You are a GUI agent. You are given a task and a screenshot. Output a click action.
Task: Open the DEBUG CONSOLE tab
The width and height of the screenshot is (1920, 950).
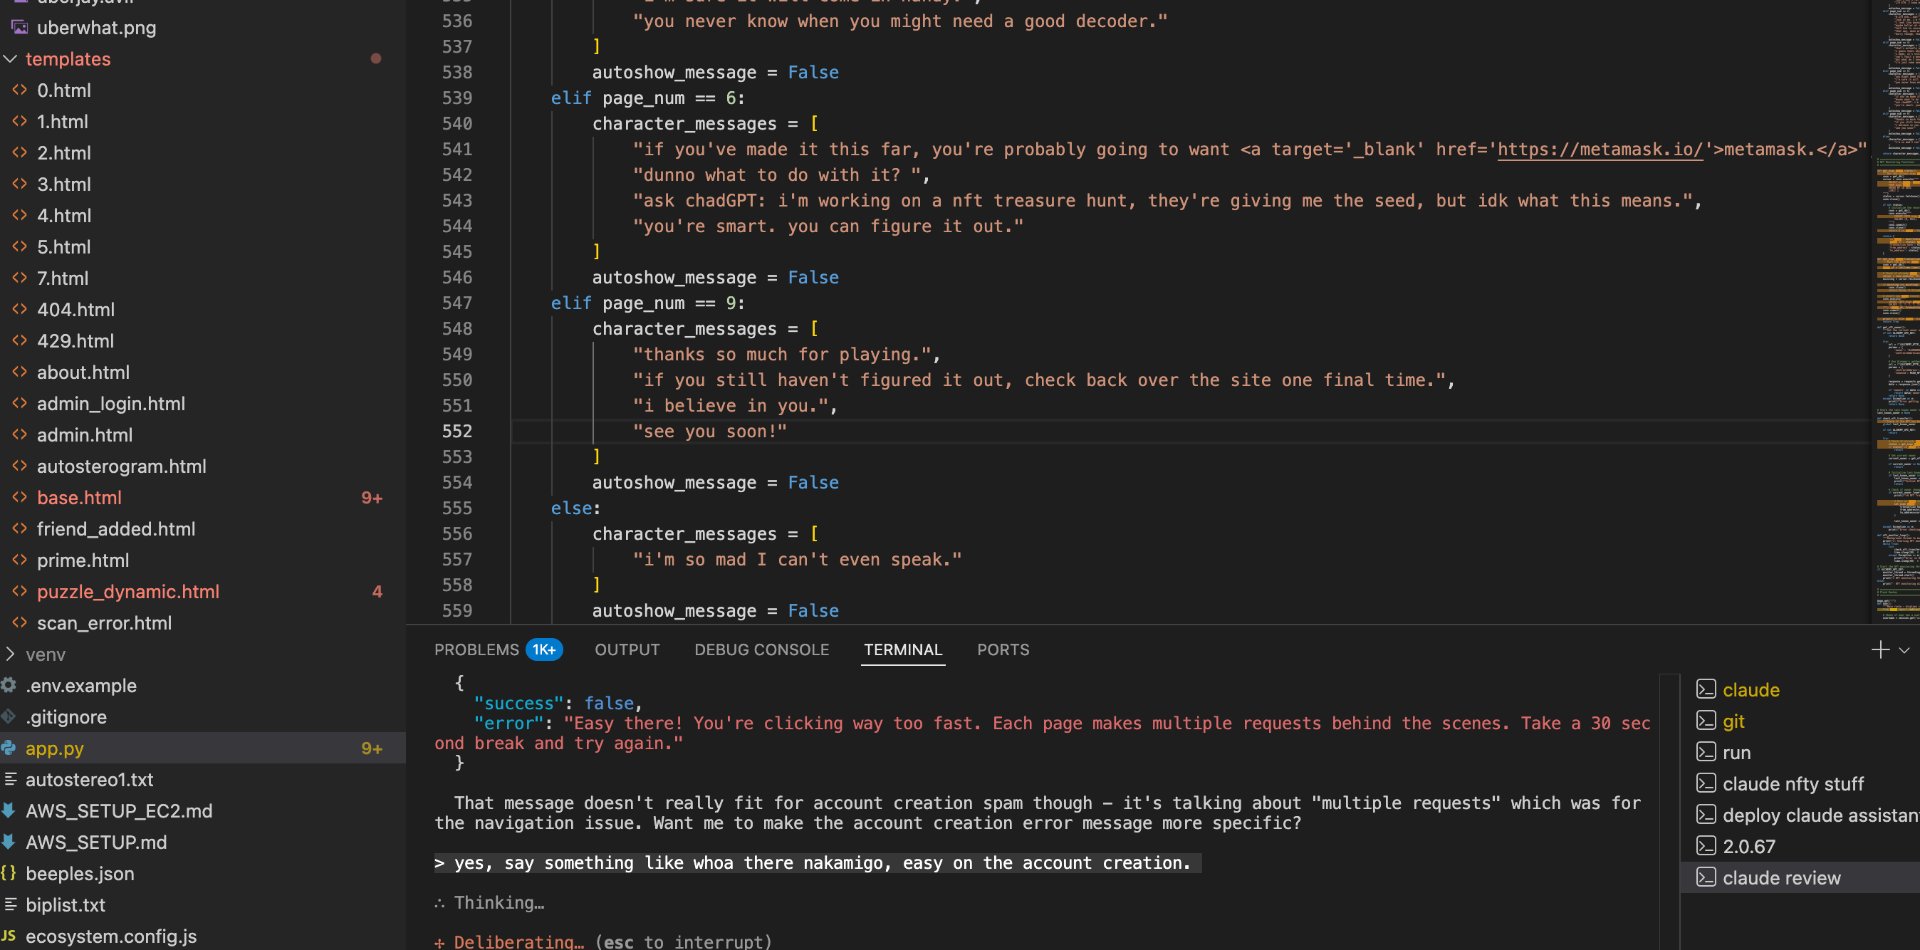[x=761, y=650]
